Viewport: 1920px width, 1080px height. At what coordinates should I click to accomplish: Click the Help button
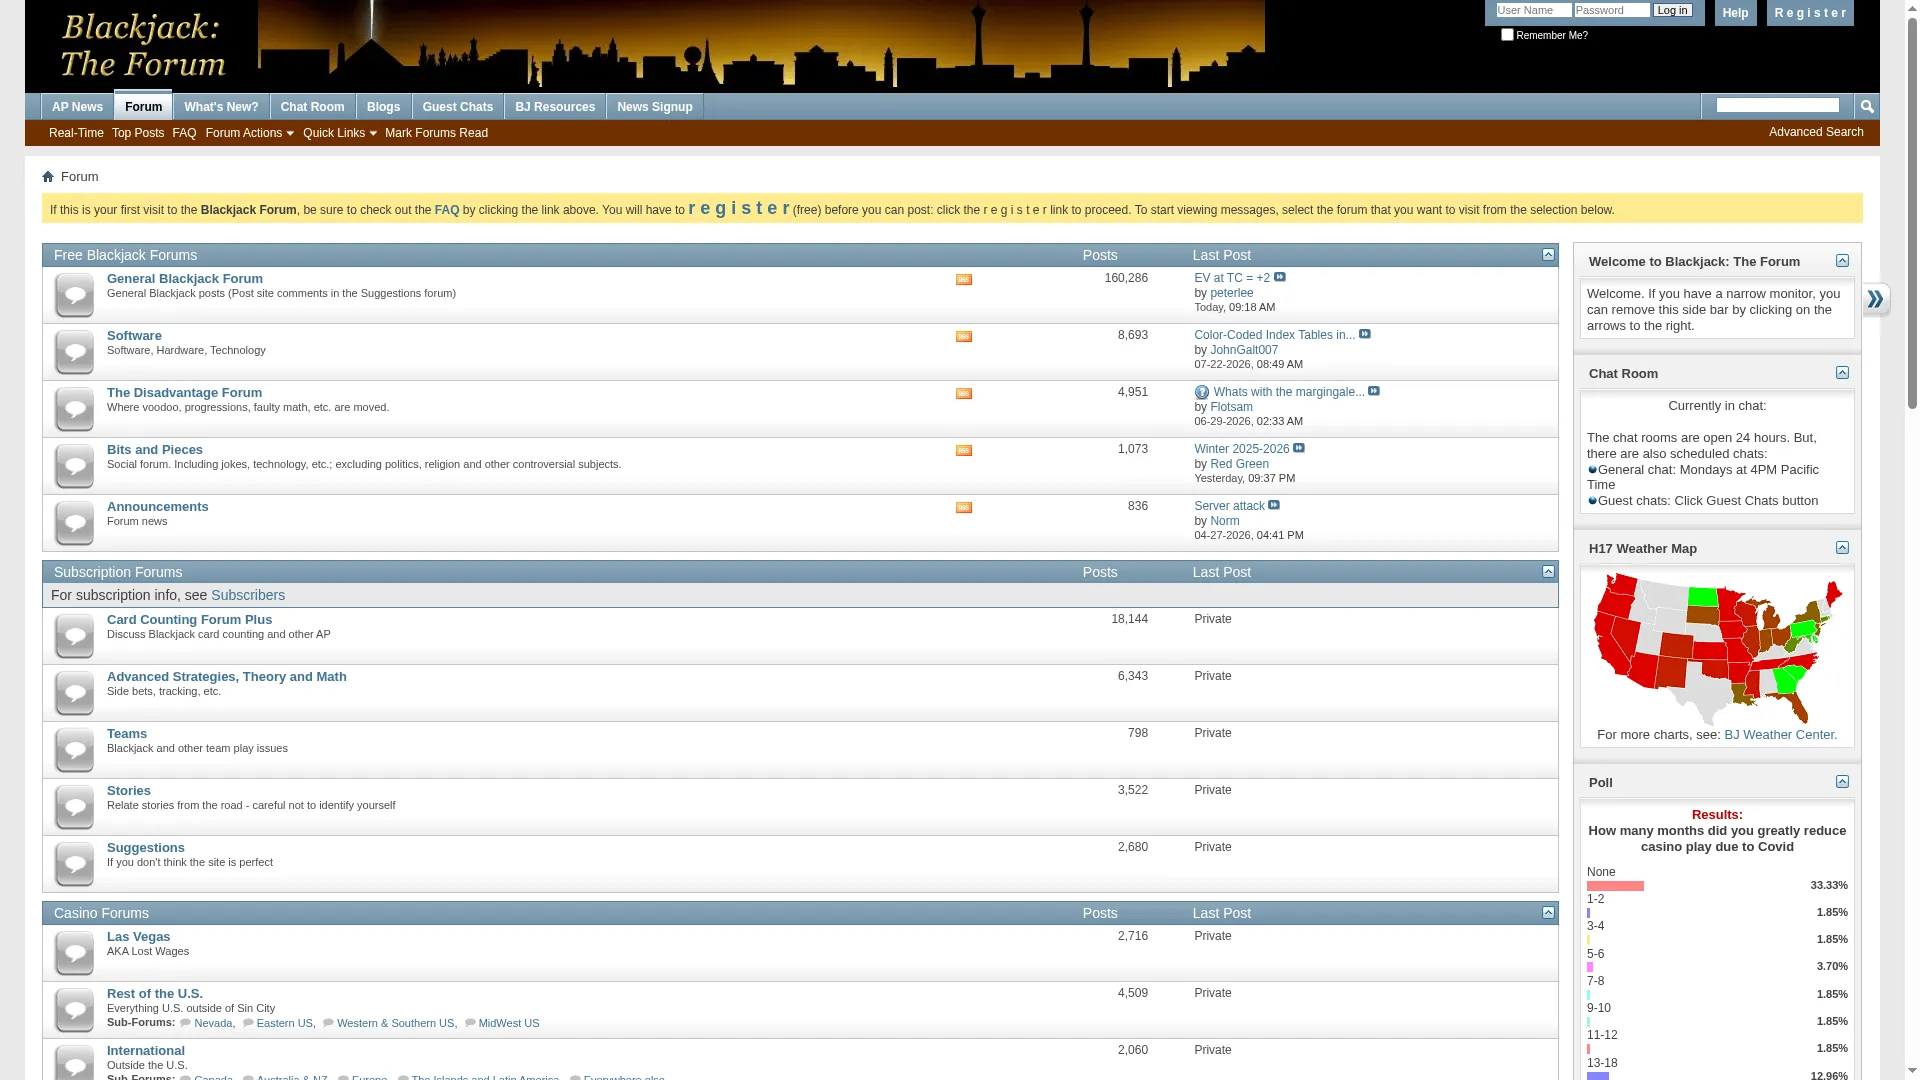[1735, 13]
